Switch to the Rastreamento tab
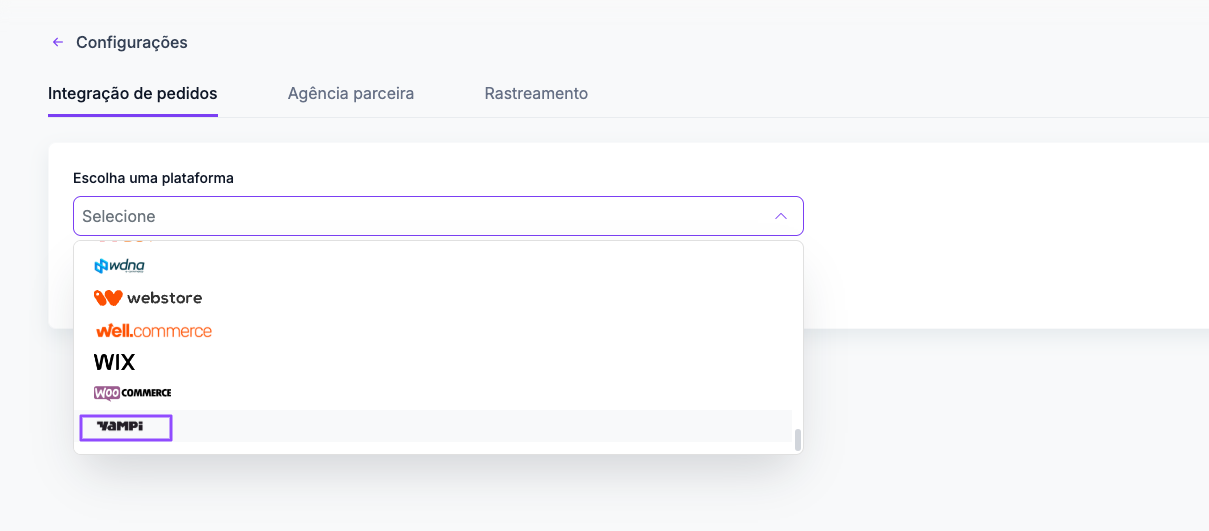This screenshot has width=1209, height=531. [x=536, y=93]
